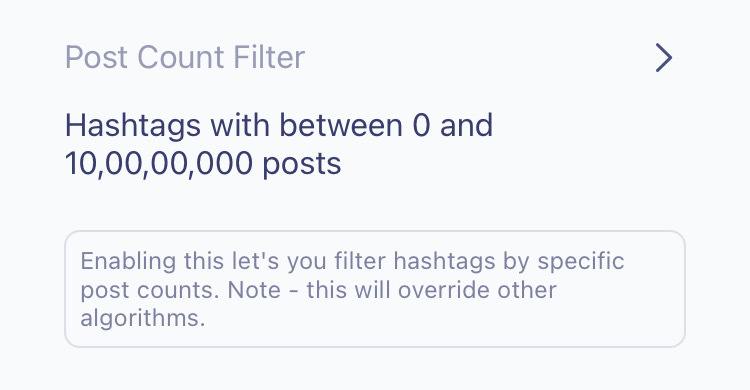Click the word 'Hashtags' in the summary
This screenshot has height=390, width=750.
click(133, 126)
